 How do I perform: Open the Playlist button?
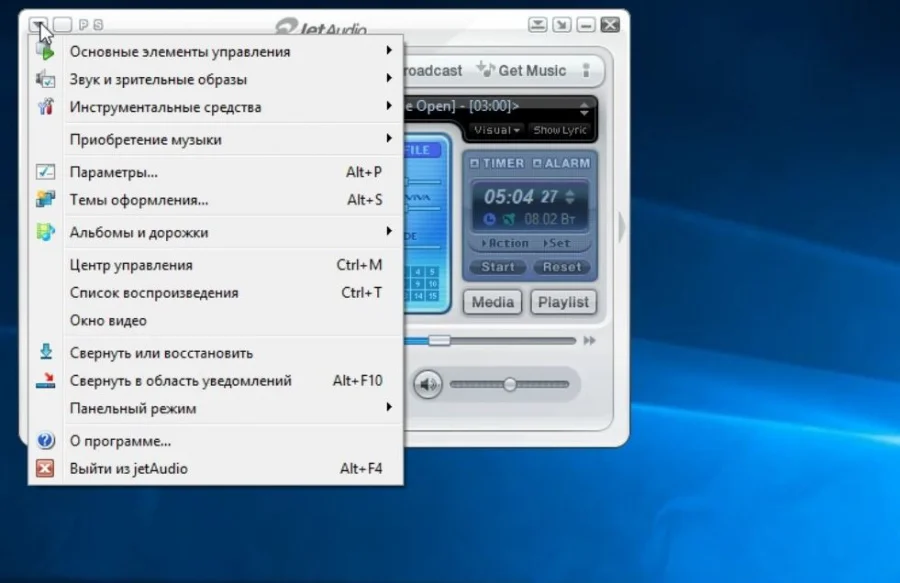click(x=563, y=302)
